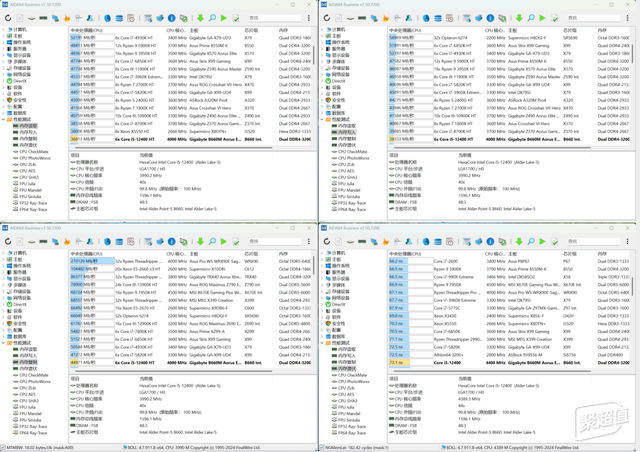The height and width of the screenshot is (452, 640).
Task: Sort by 主板 column in memory-copy window
Action: click(194, 254)
